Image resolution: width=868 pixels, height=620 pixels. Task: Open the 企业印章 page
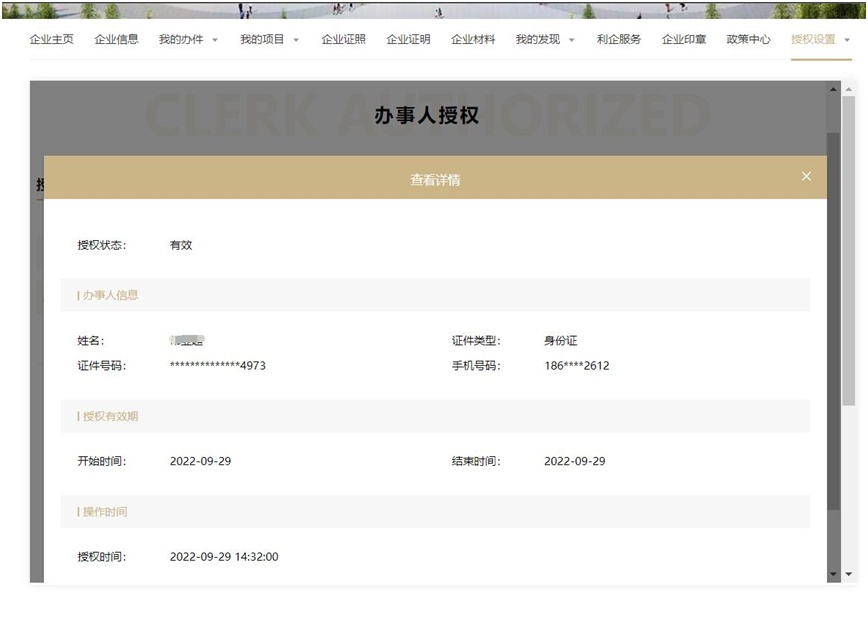click(x=684, y=40)
